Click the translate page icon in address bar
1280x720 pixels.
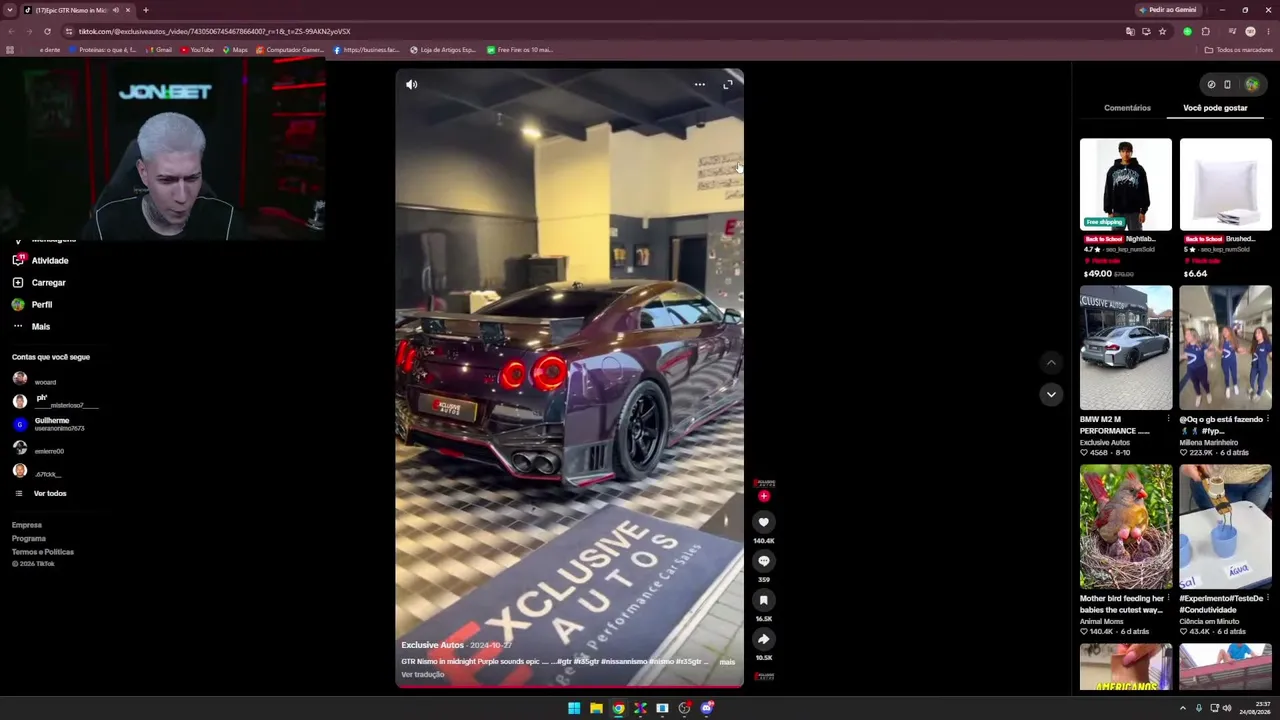[x=1130, y=31]
